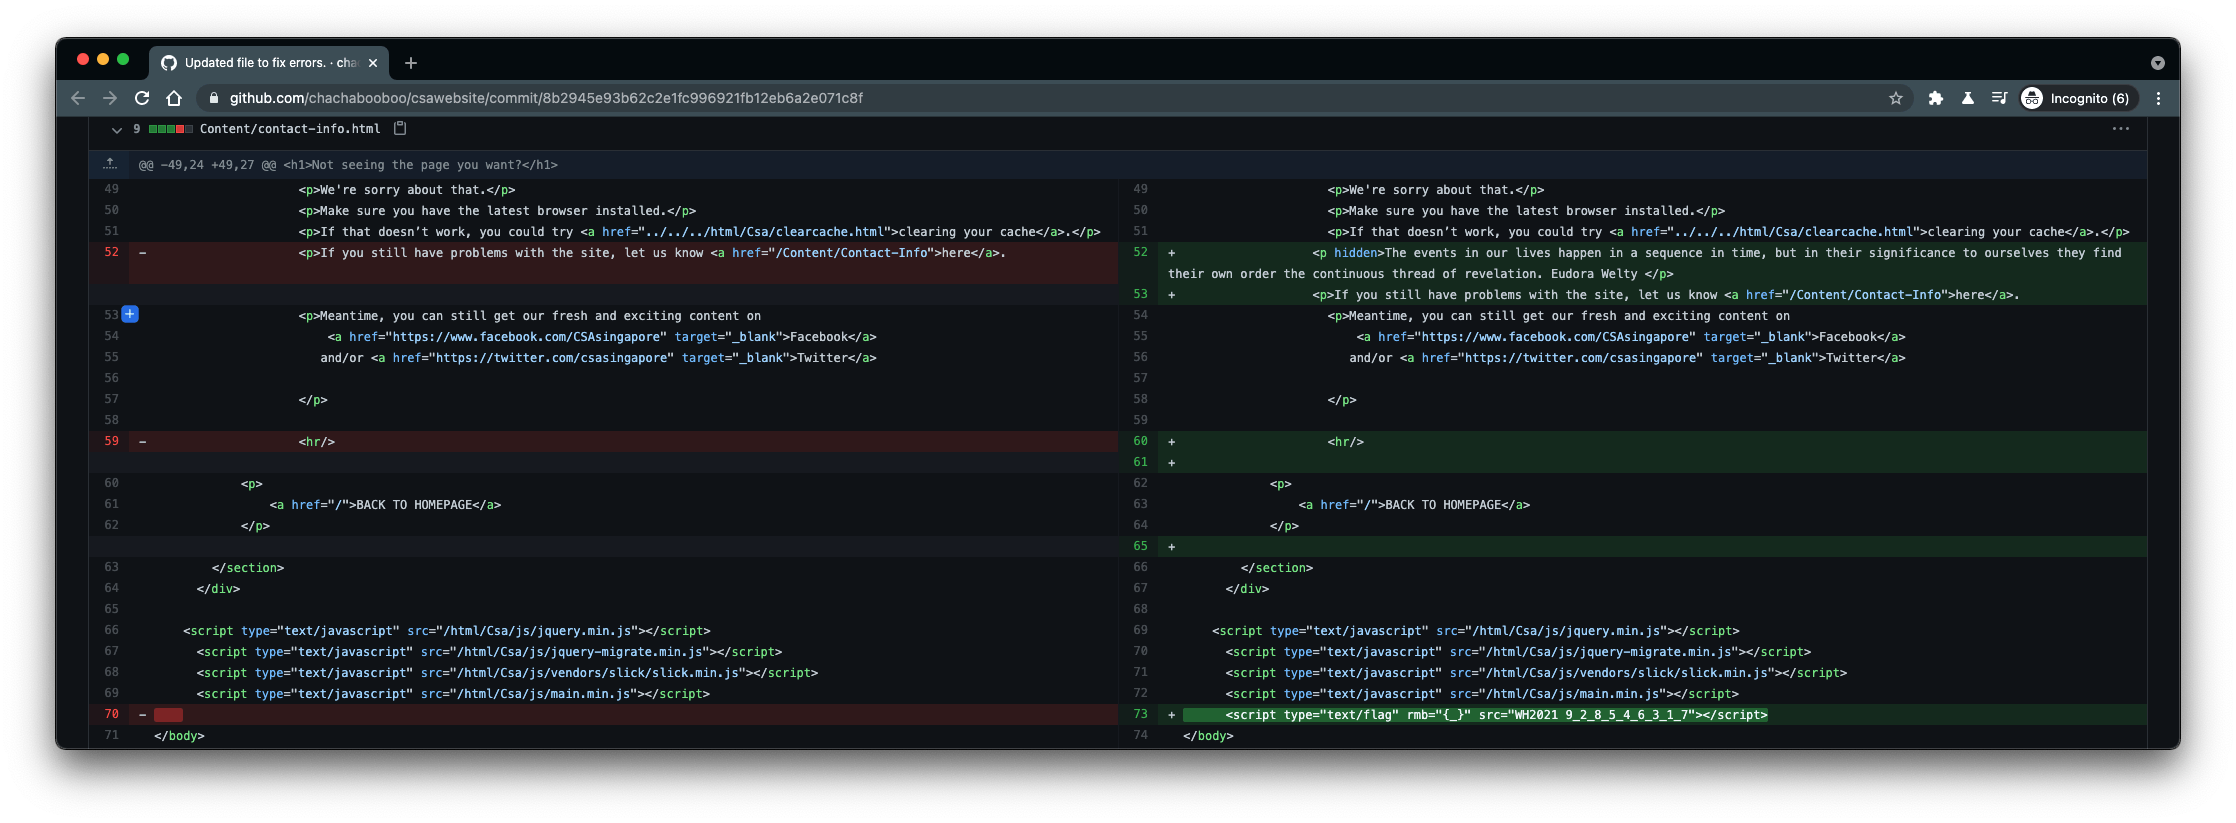Click the Incognito (6) profile button
Image resolution: width=2236 pixels, height=823 pixels.
pos(2078,98)
